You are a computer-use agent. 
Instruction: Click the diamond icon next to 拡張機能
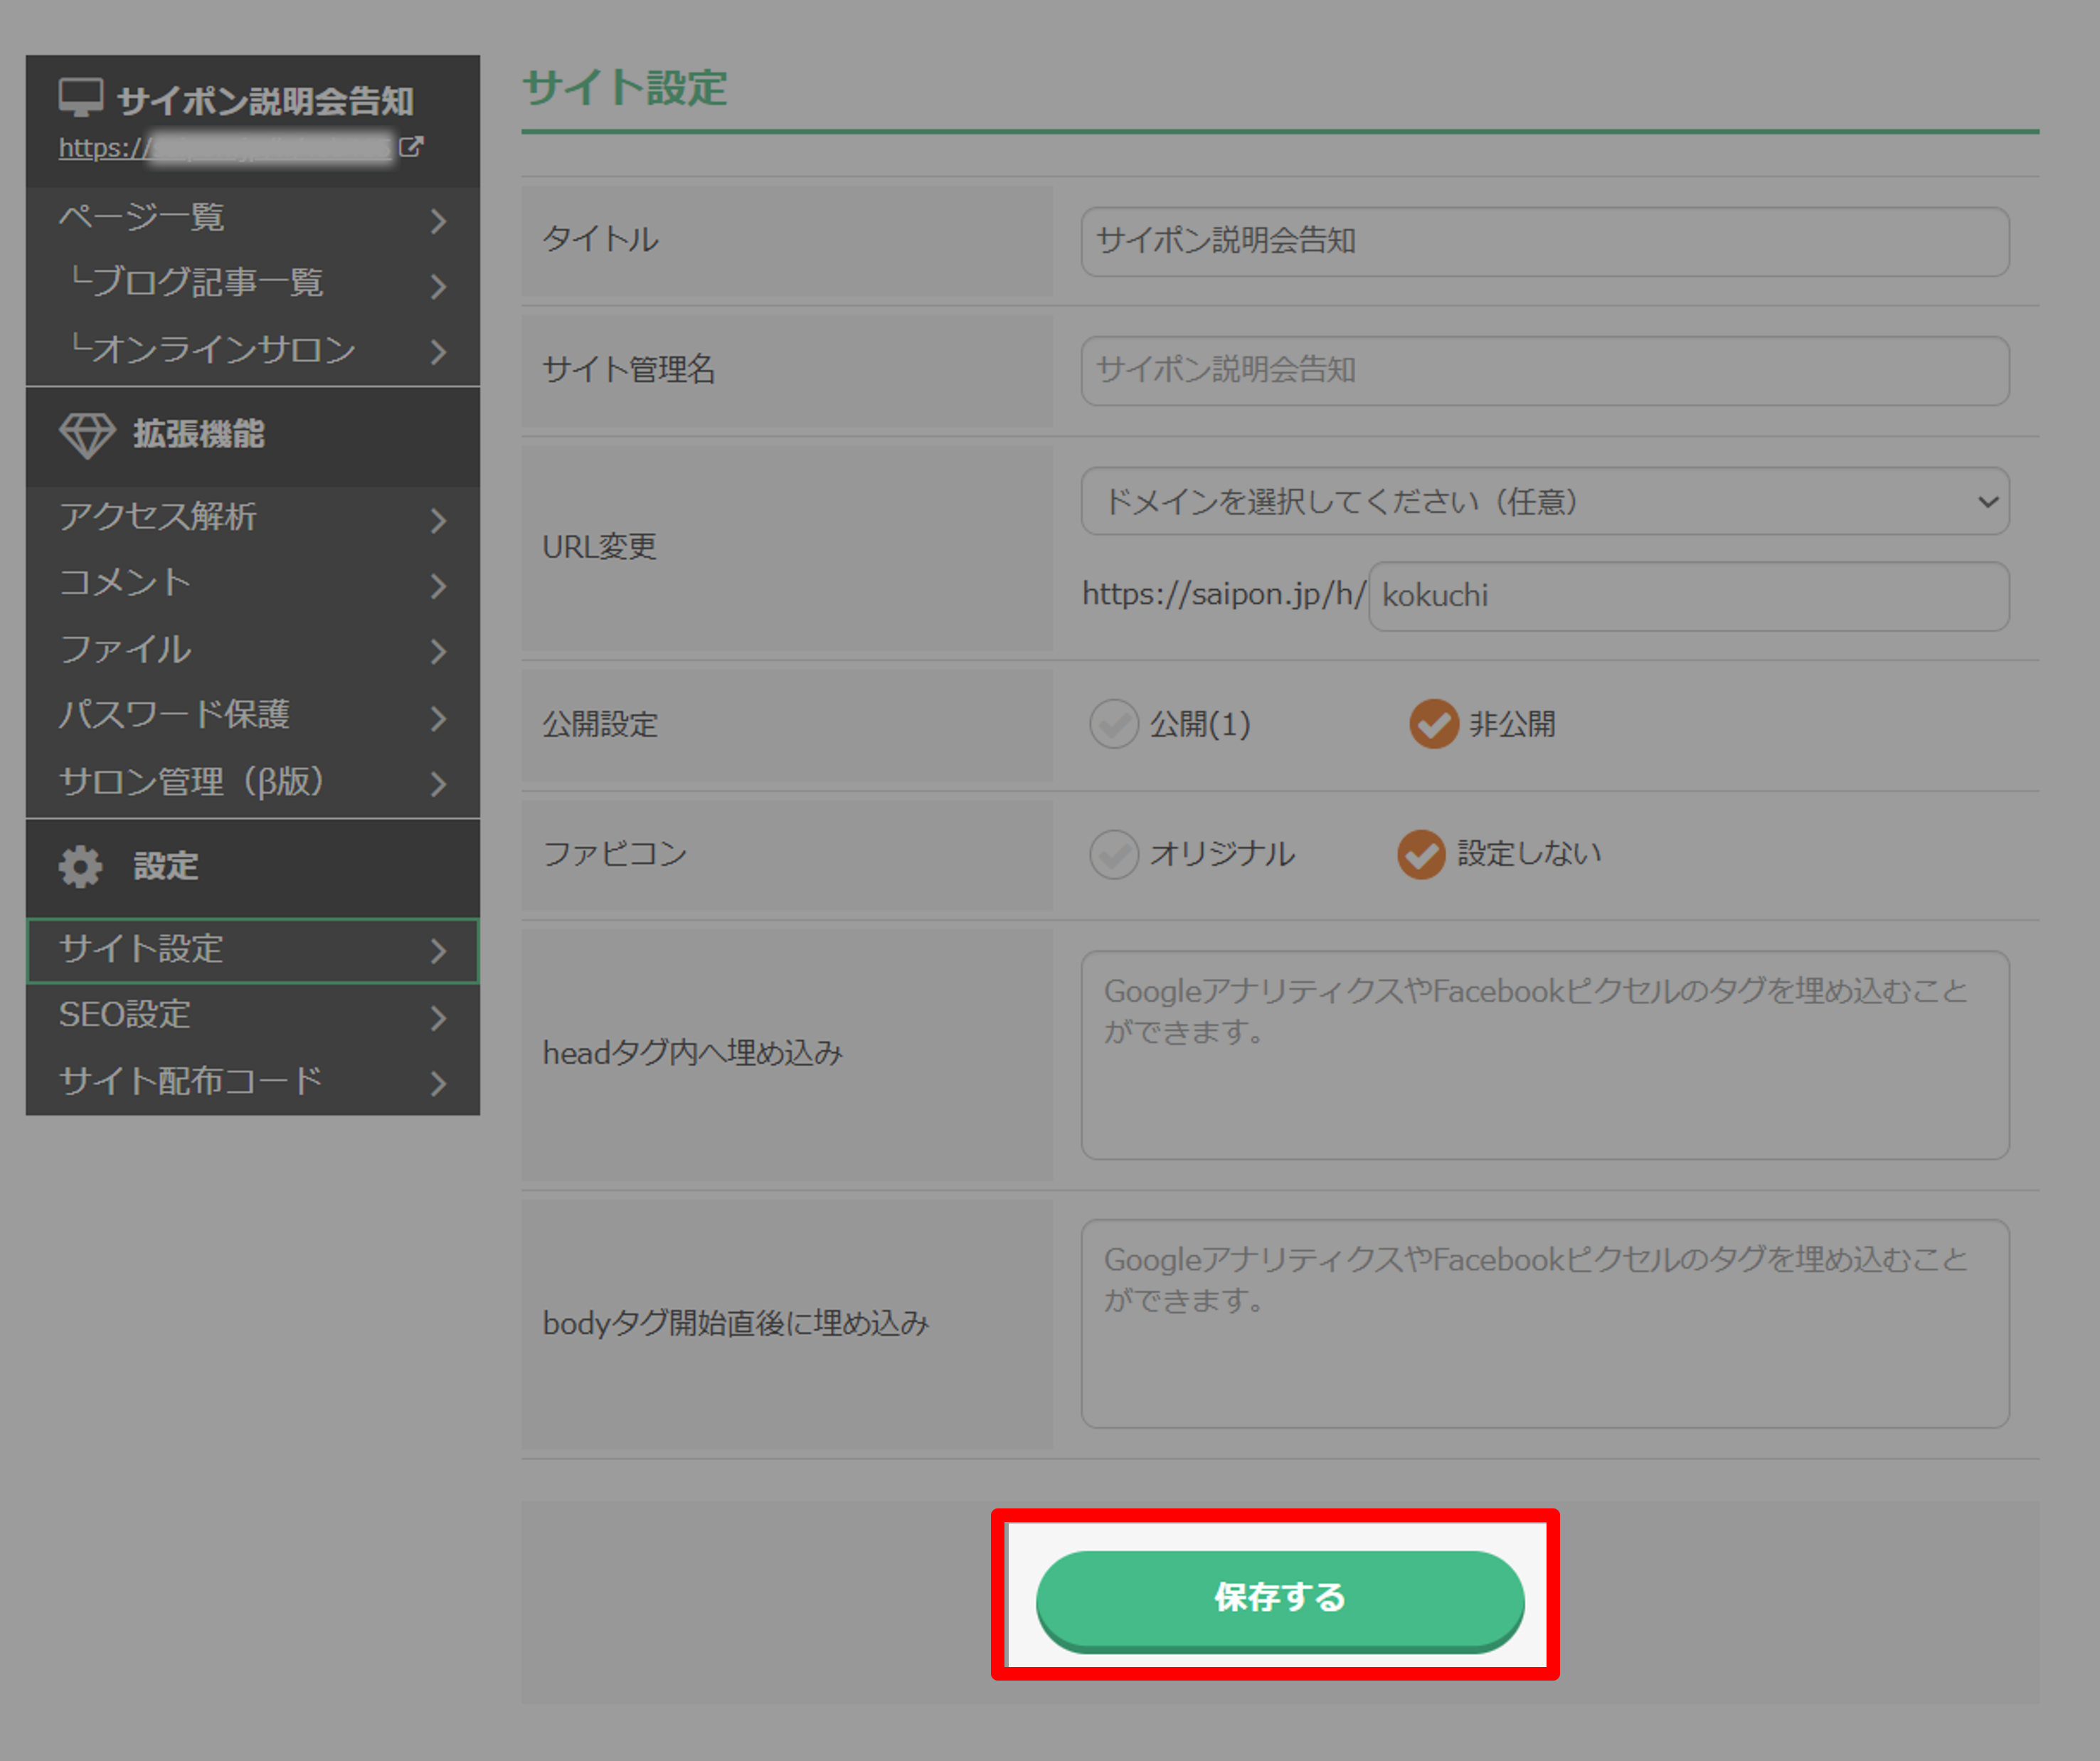coord(87,435)
